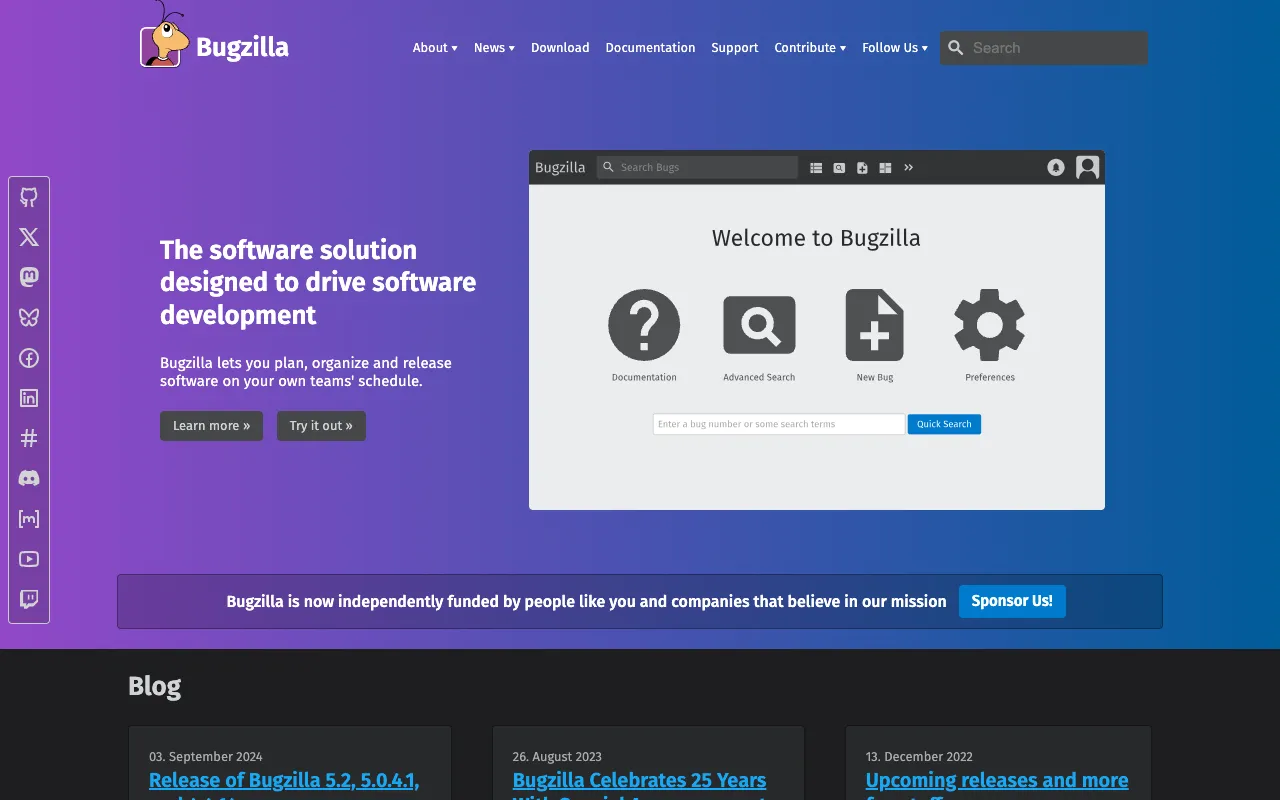This screenshot has width=1280, height=800.
Task: Select the New Bug icon in the demo
Action: point(874,323)
